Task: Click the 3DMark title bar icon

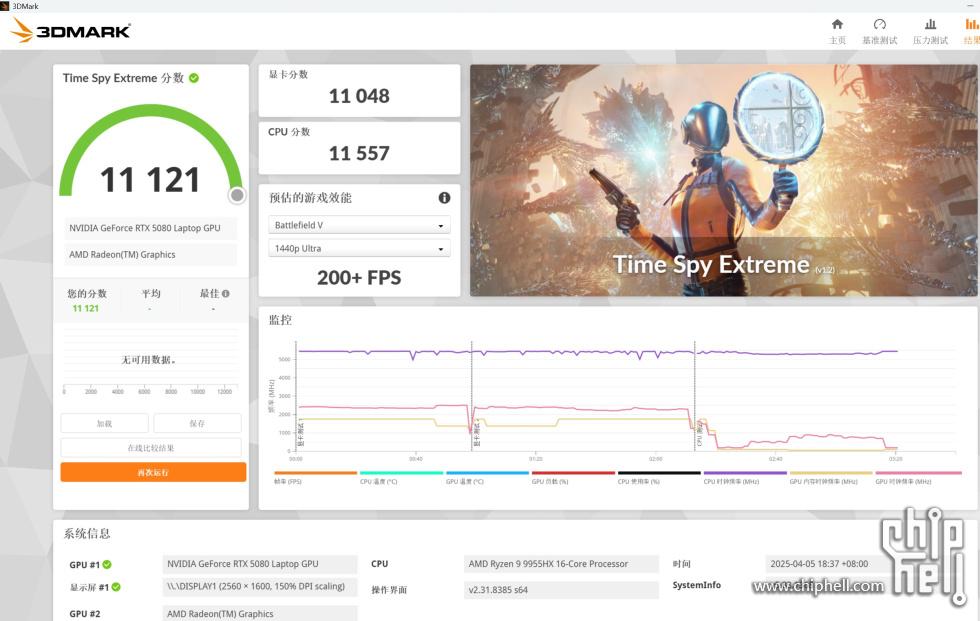Action: point(5,6)
